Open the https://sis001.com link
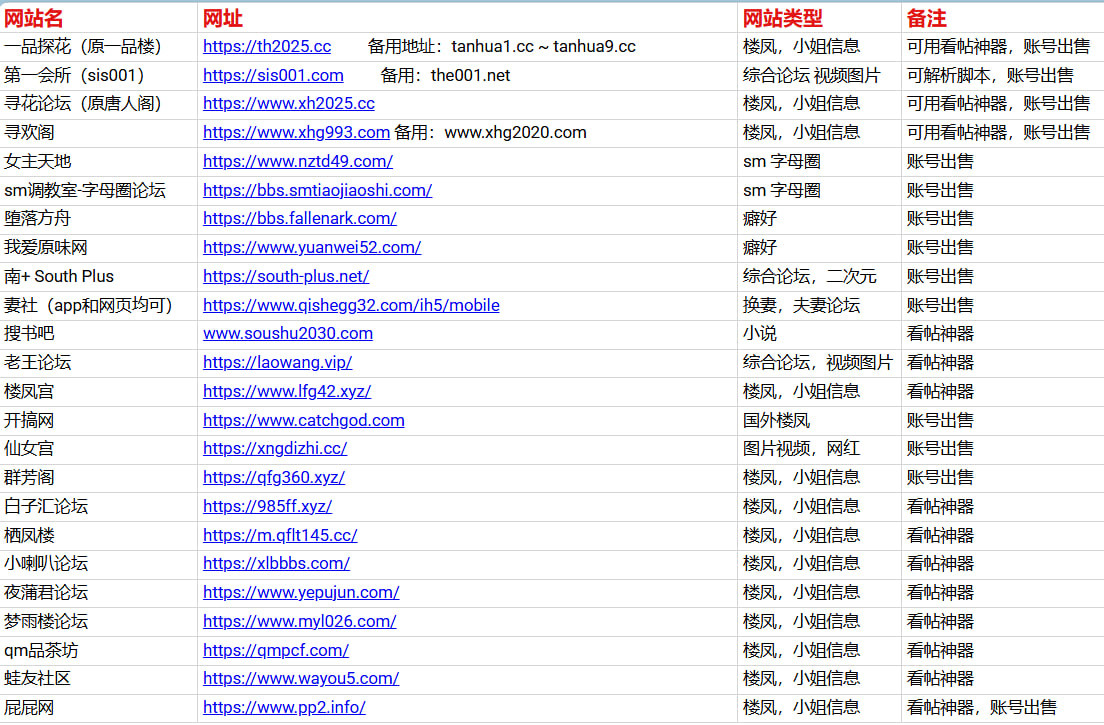Viewport: 1104px width, 725px height. pyautogui.click(x=273, y=75)
